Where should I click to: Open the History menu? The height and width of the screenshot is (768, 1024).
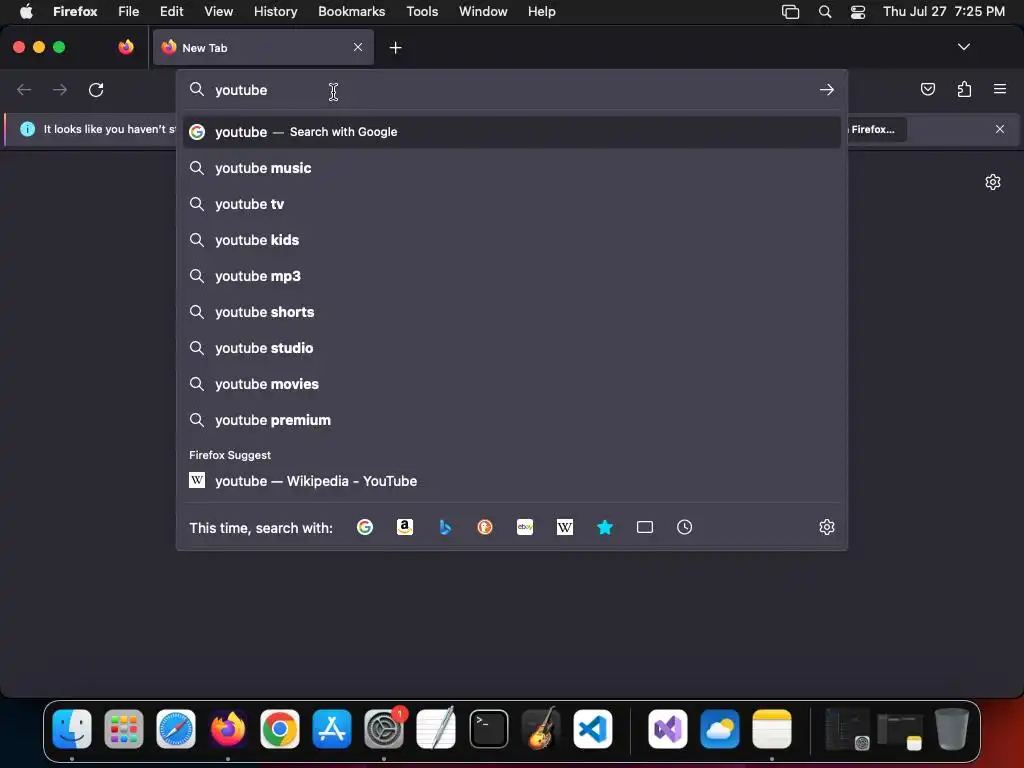pyautogui.click(x=275, y=11)
